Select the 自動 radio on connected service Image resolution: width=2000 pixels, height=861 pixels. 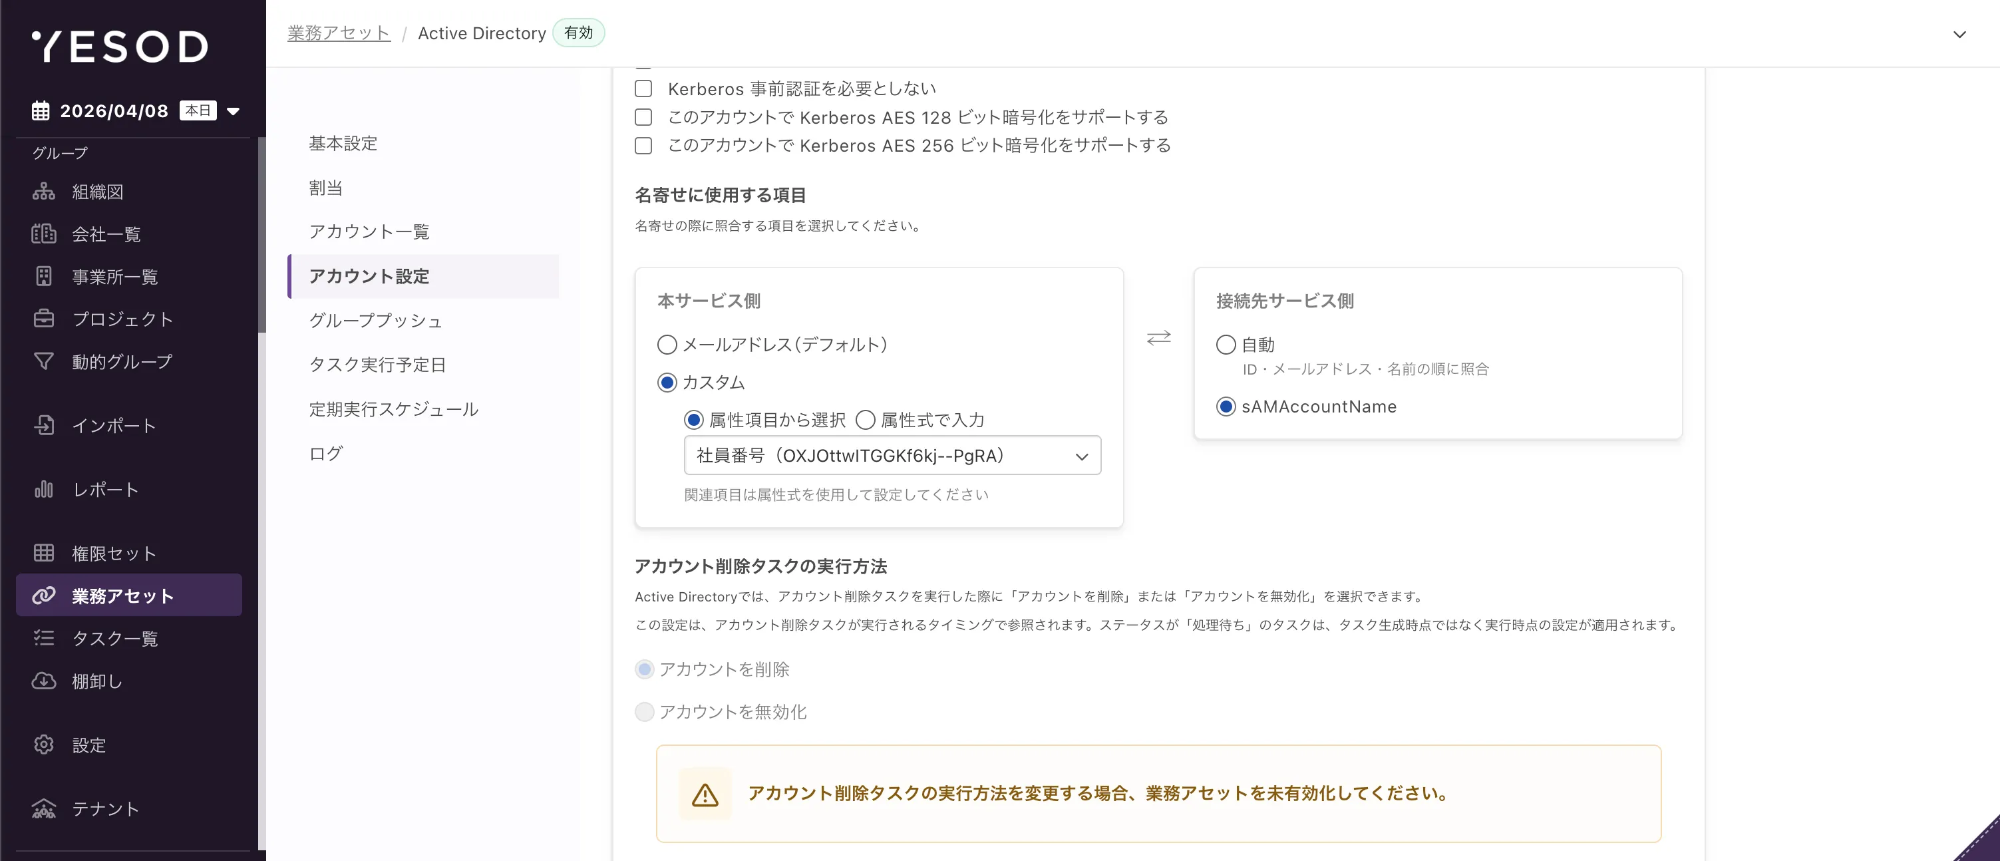(1226, 345)
